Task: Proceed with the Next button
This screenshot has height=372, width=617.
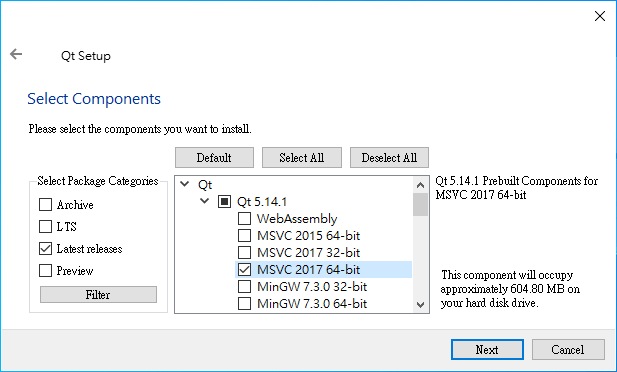Action: pyautogui.click(x=487, y=350)
